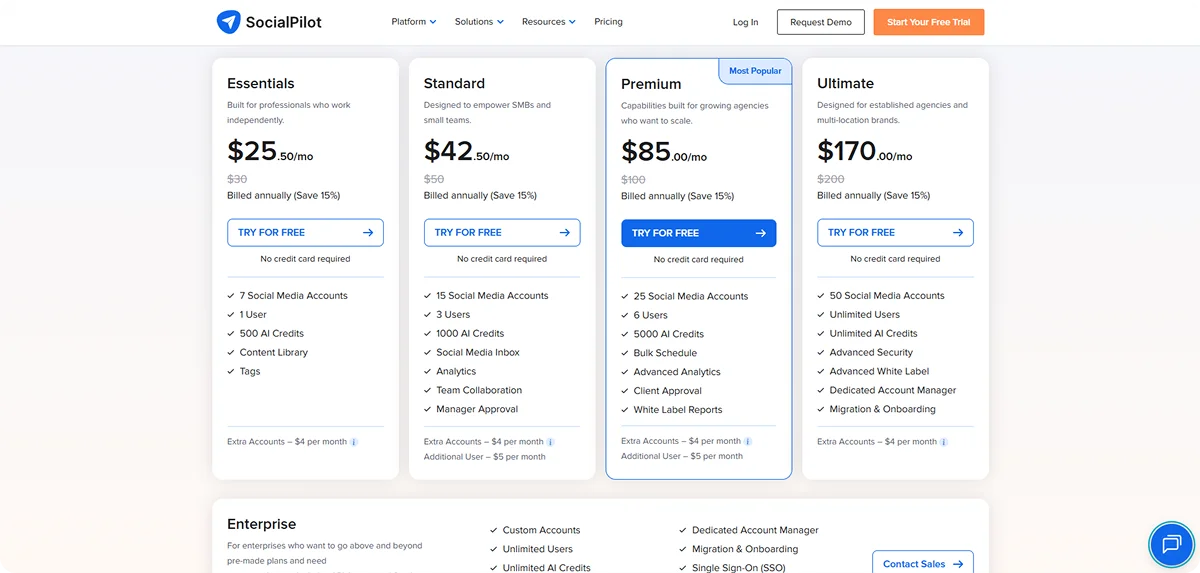1200x573 pixels.
Task: Click the Log In link
Action: (x=745, y=22)
